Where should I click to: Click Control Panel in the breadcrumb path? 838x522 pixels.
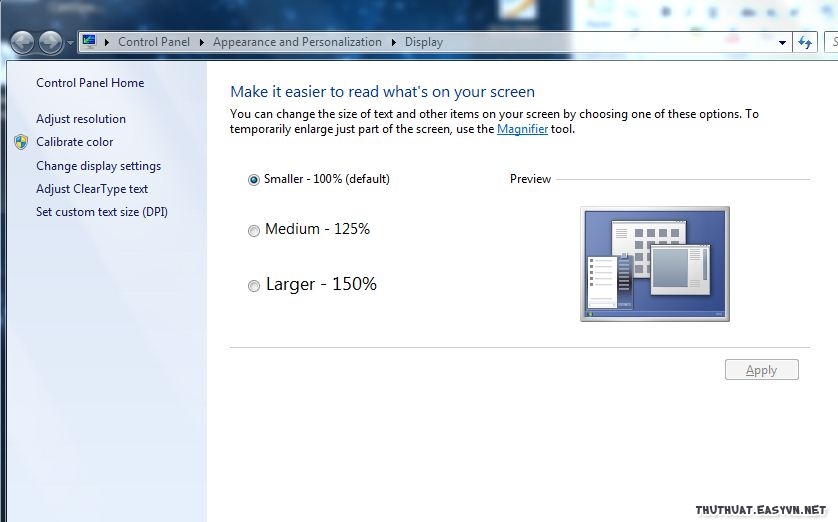pyautogui.click(x=153, y=42)
